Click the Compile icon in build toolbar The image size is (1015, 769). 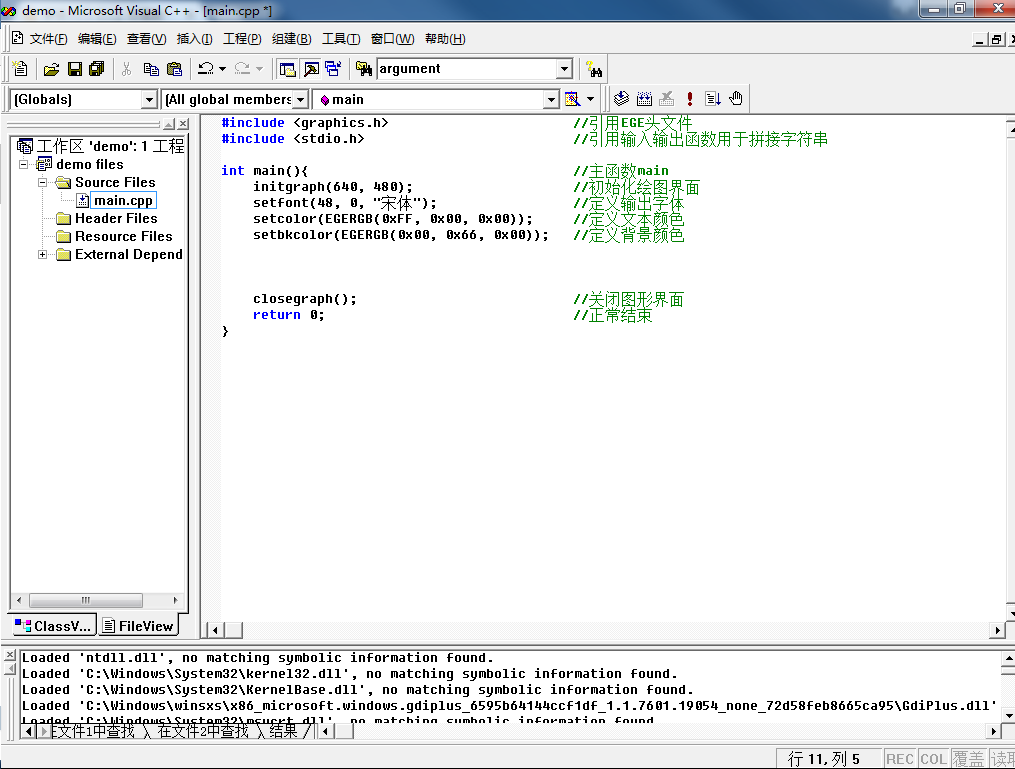[621, 99]
